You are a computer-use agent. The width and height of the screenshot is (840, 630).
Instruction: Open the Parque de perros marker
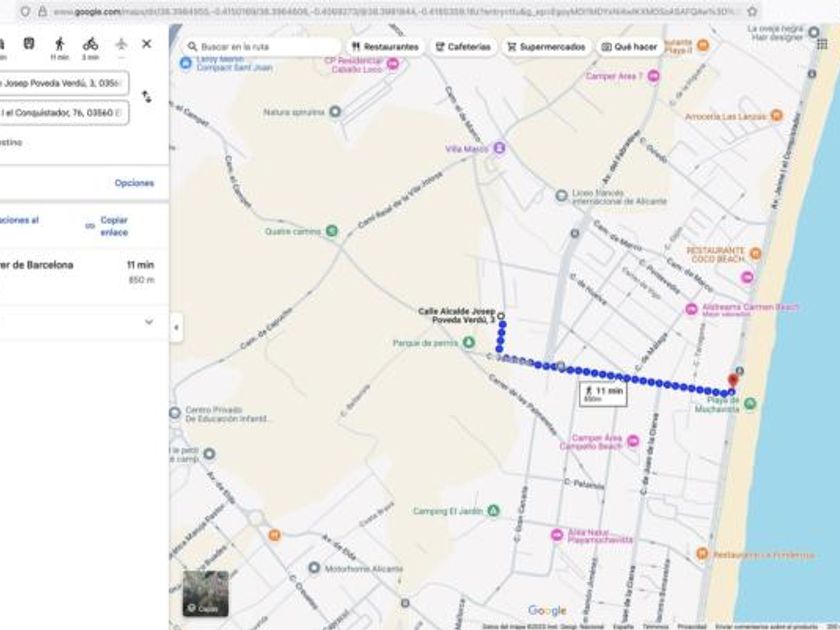click(469, 342)
